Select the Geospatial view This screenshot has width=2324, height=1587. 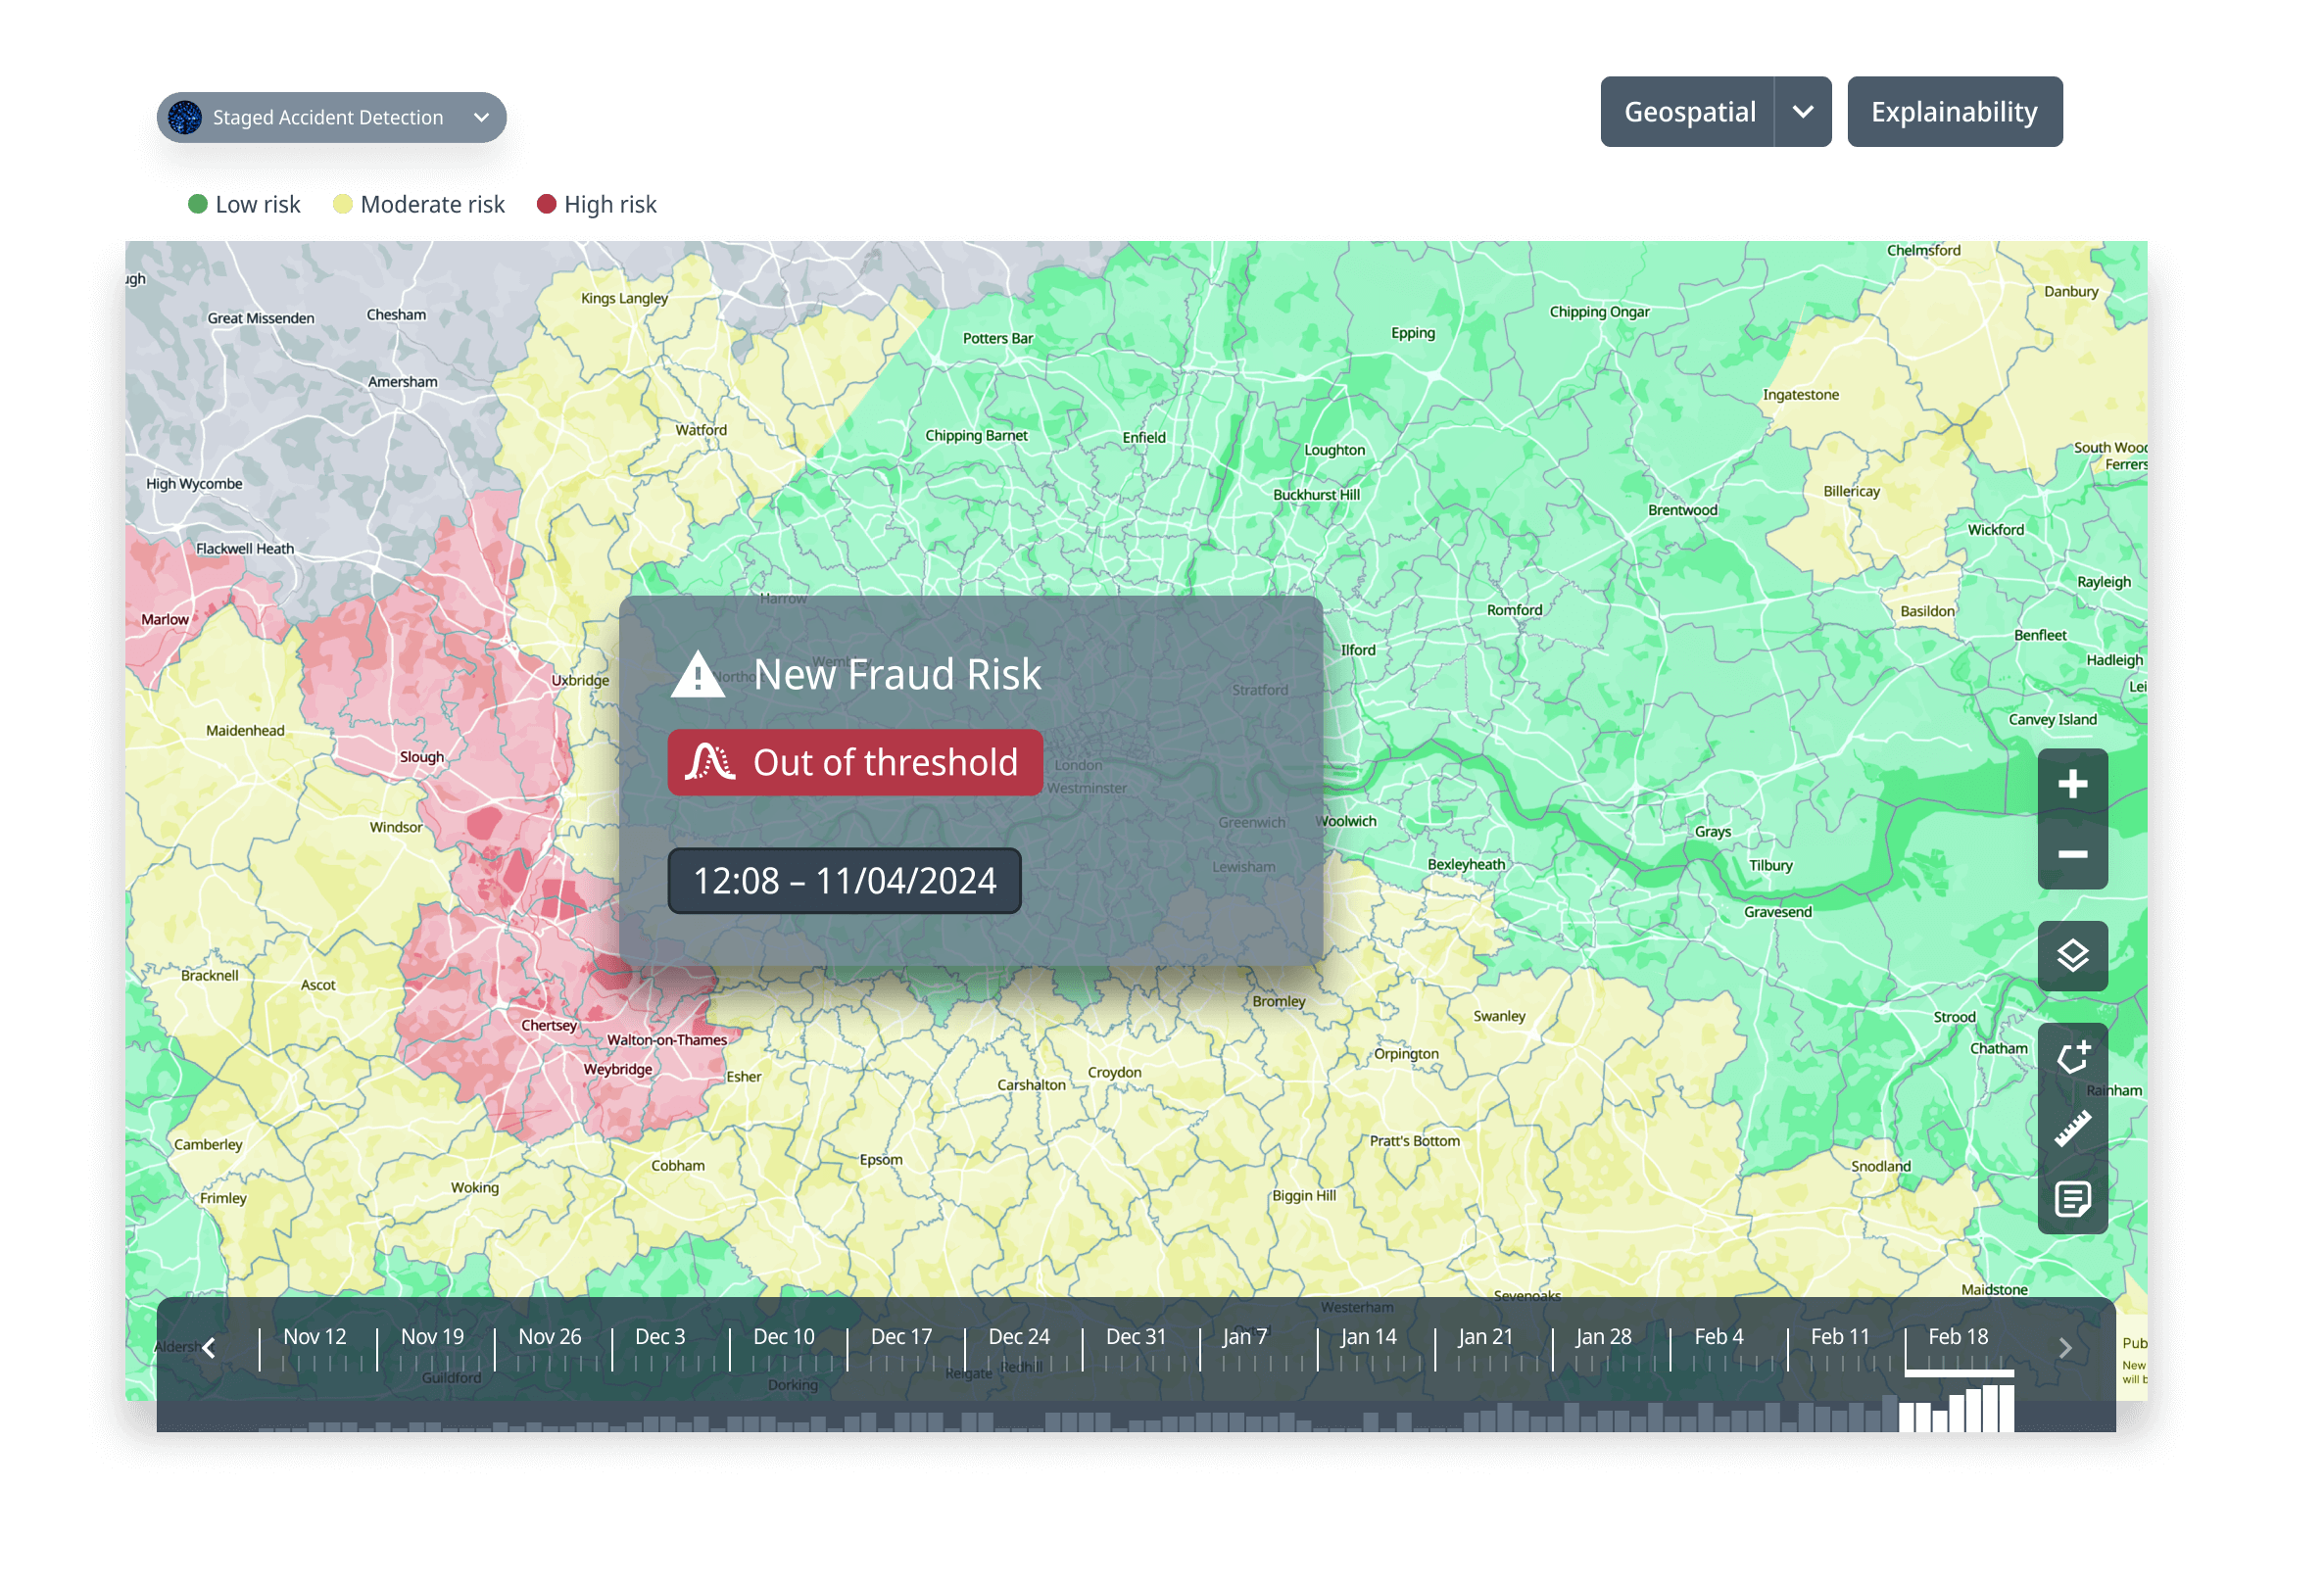(1690, 111)
